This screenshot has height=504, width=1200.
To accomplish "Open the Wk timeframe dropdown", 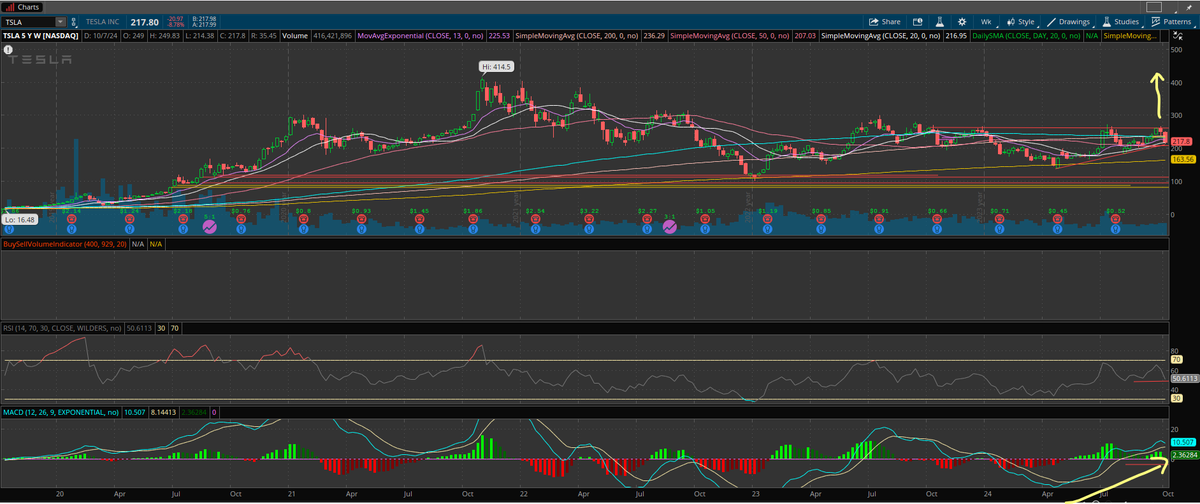I will point(986,22).
